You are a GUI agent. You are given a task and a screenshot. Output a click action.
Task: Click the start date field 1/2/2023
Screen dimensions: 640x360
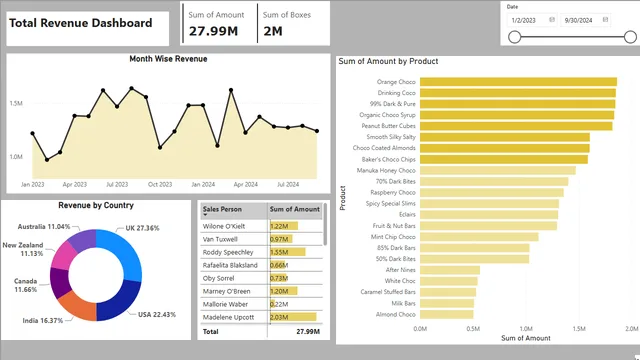tap(531, 20)
